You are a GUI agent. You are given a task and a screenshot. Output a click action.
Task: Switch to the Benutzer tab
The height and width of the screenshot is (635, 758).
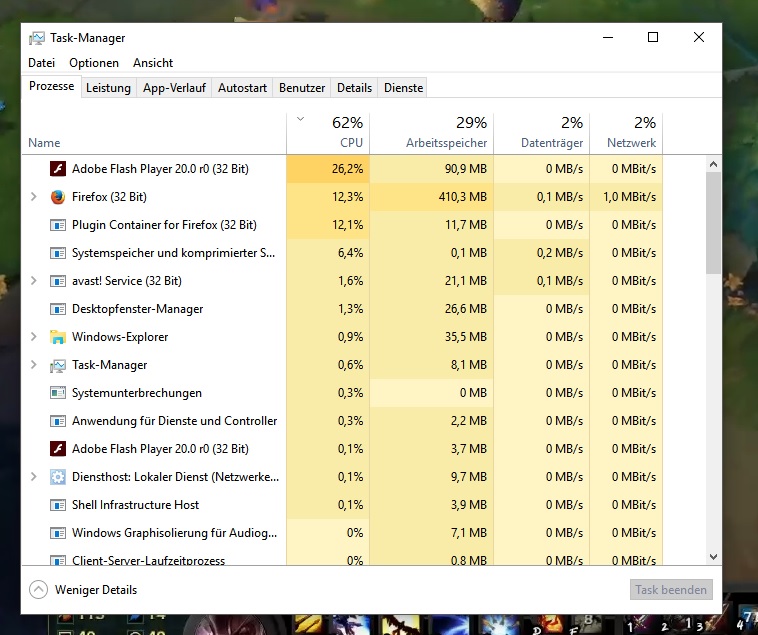click(x=302, y=88)
